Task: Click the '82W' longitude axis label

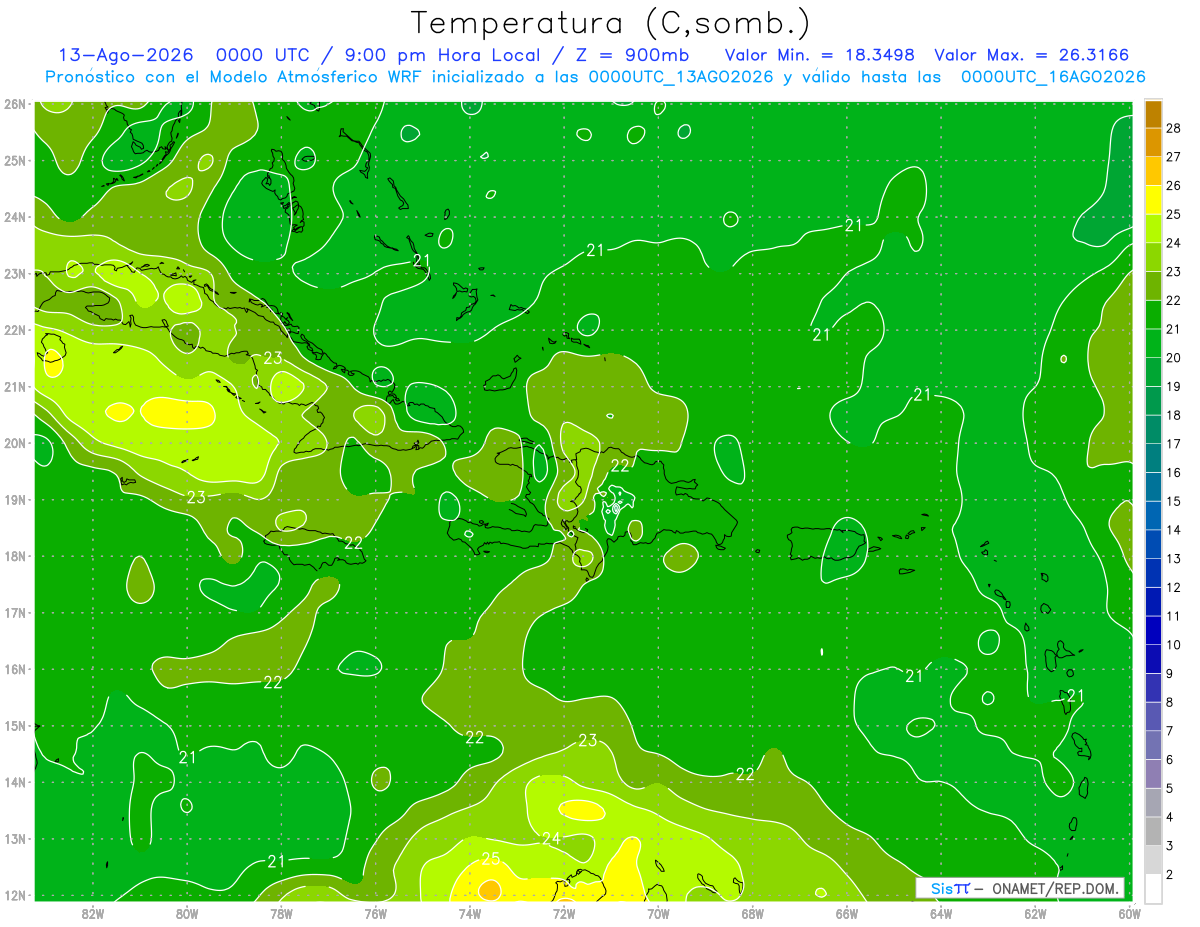Action: pos(93,912)
